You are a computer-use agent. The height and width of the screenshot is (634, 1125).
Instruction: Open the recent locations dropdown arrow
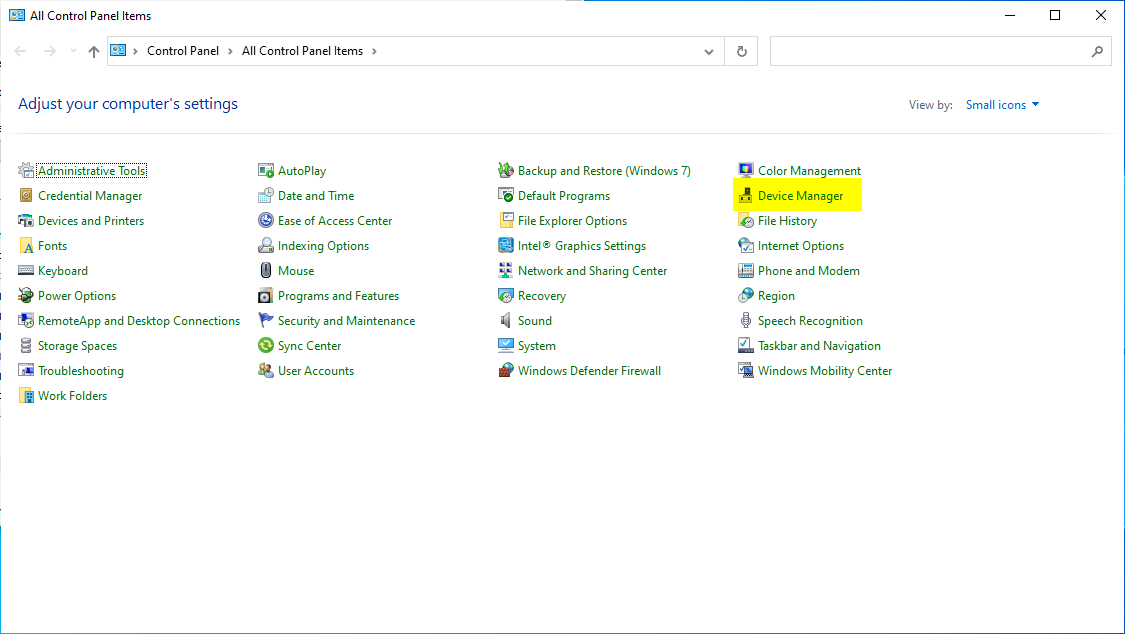[x=73, y=51]
